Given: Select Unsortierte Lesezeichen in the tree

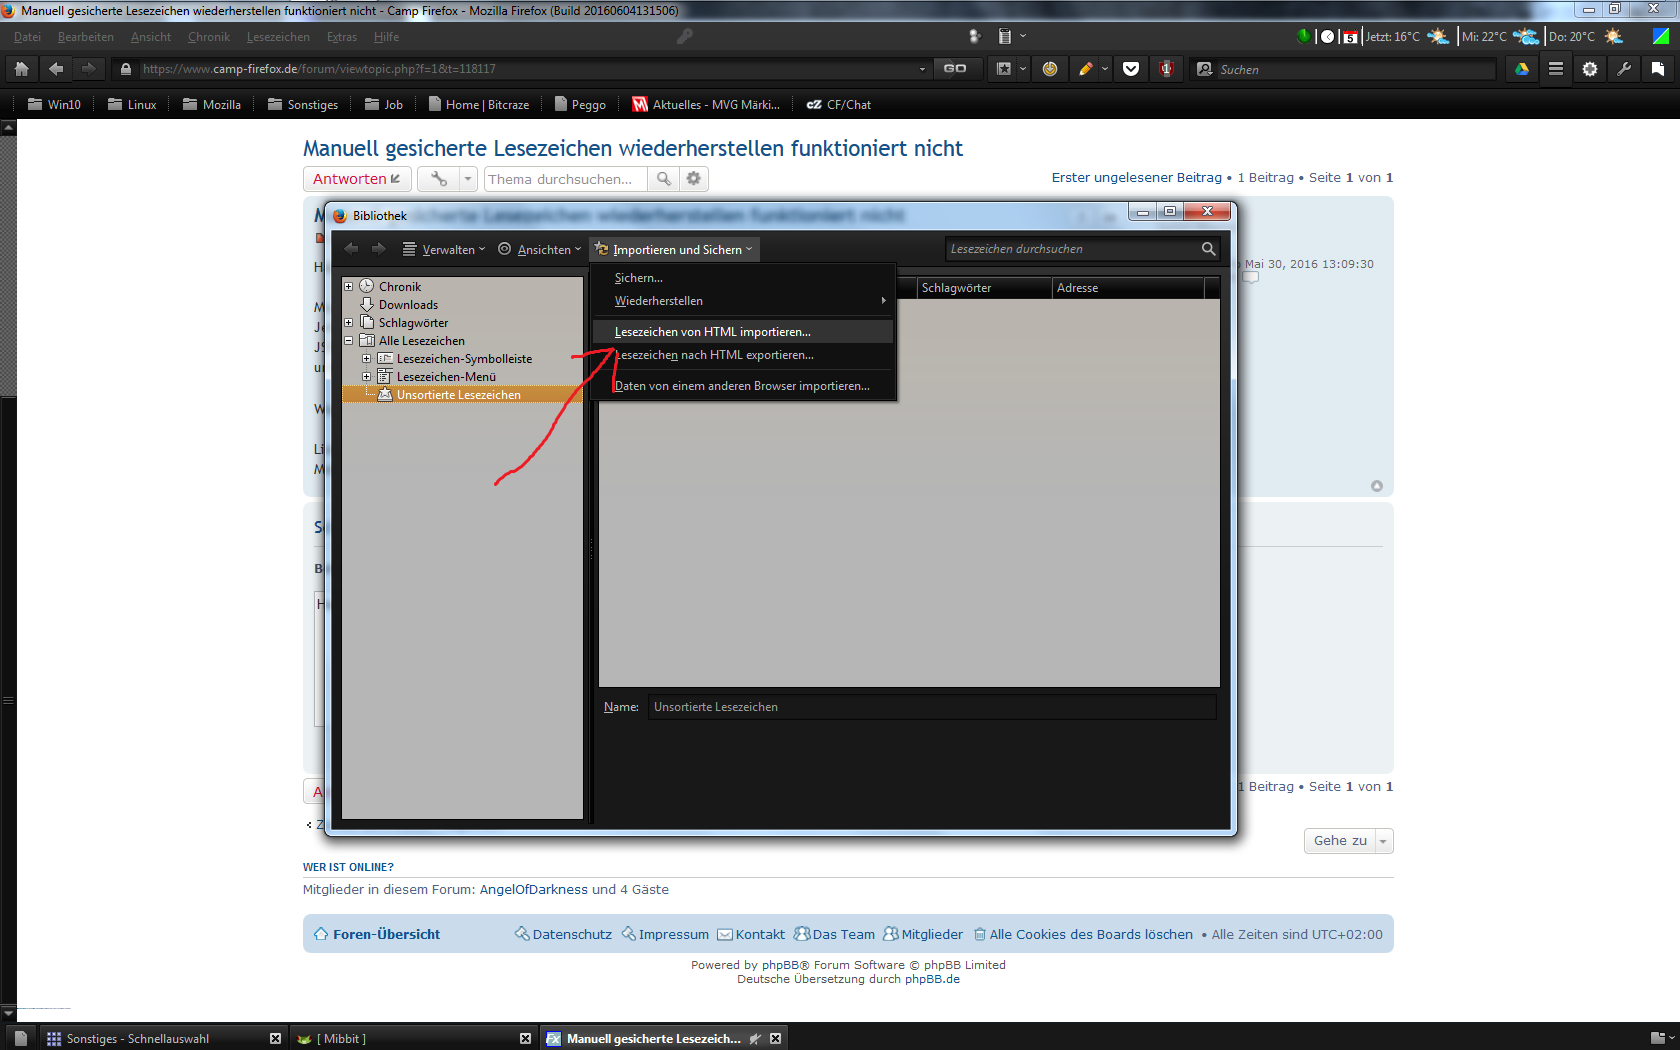Looking at the screenshot, I should pyautogui.click(x=459, y=394).
